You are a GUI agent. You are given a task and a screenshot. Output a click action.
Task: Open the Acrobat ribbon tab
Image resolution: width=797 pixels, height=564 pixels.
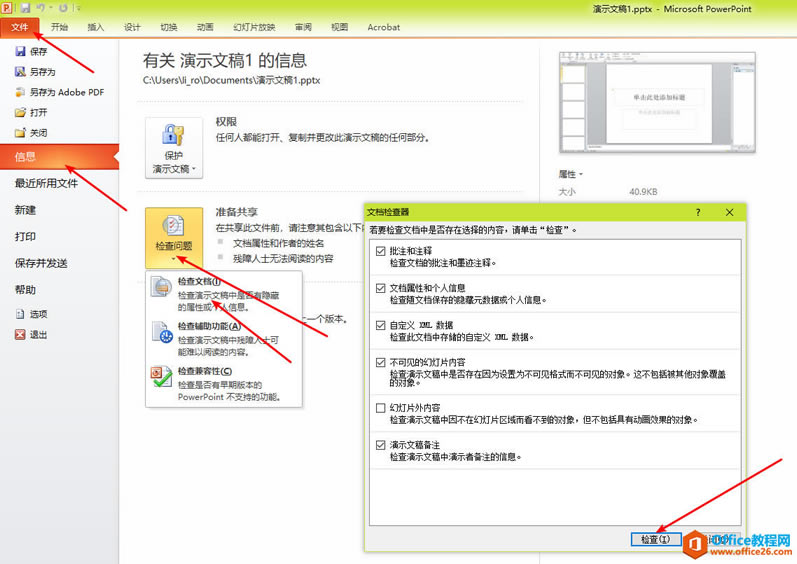point(384,27)
